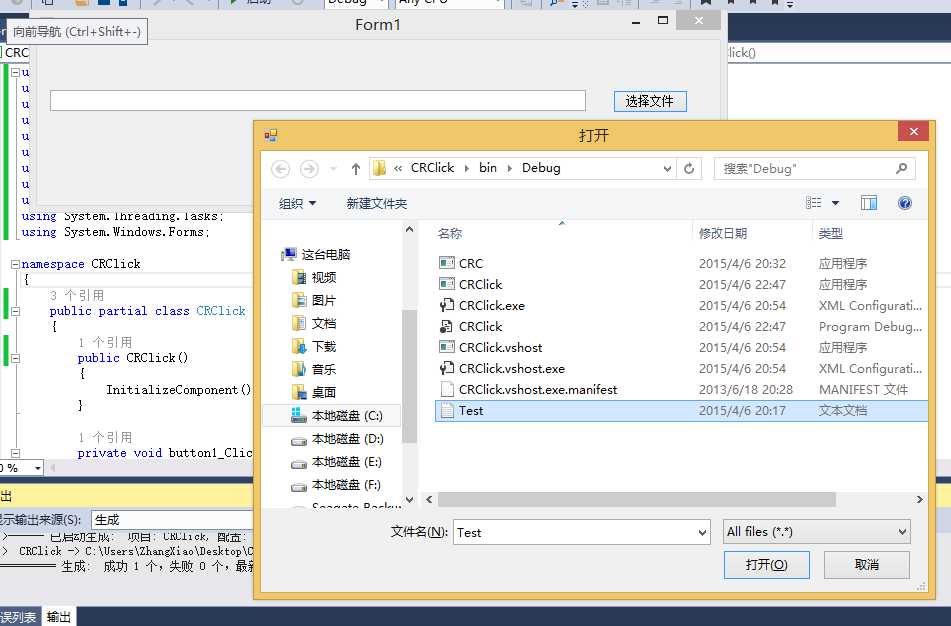
Task: Switch to the Error List tab
Action: pos(18,617)
